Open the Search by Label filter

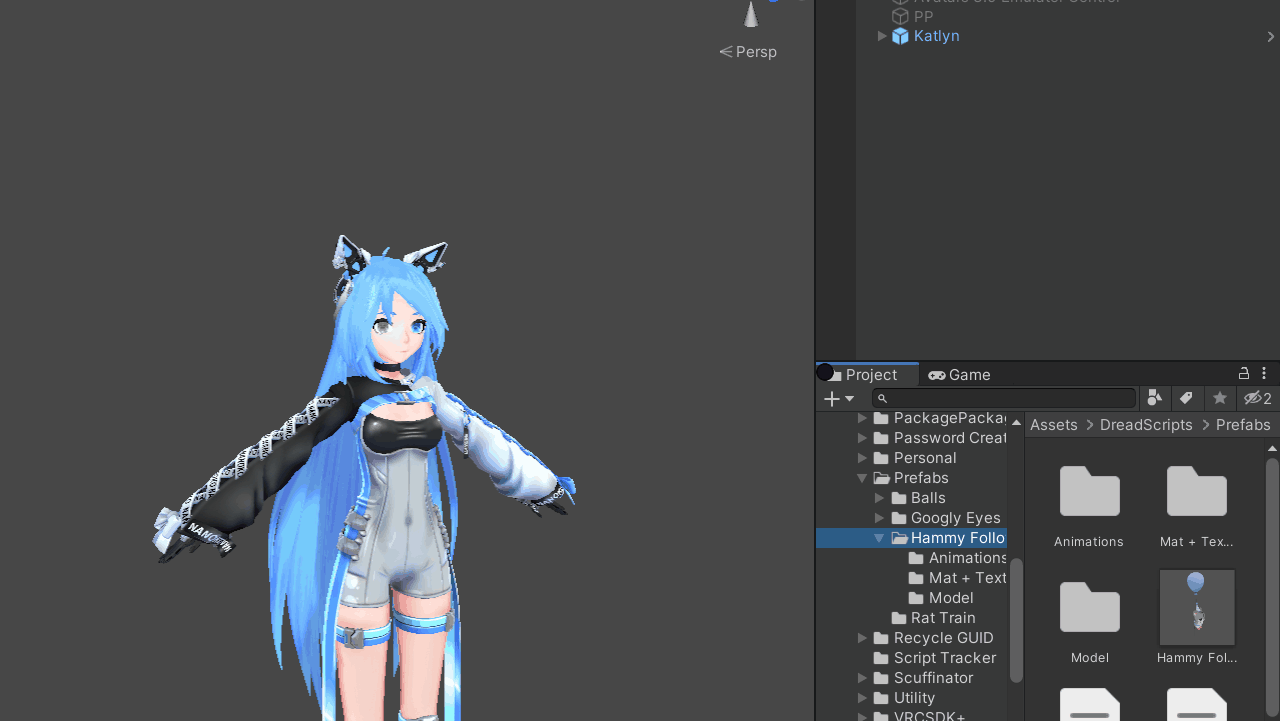tap(1187, 398)
